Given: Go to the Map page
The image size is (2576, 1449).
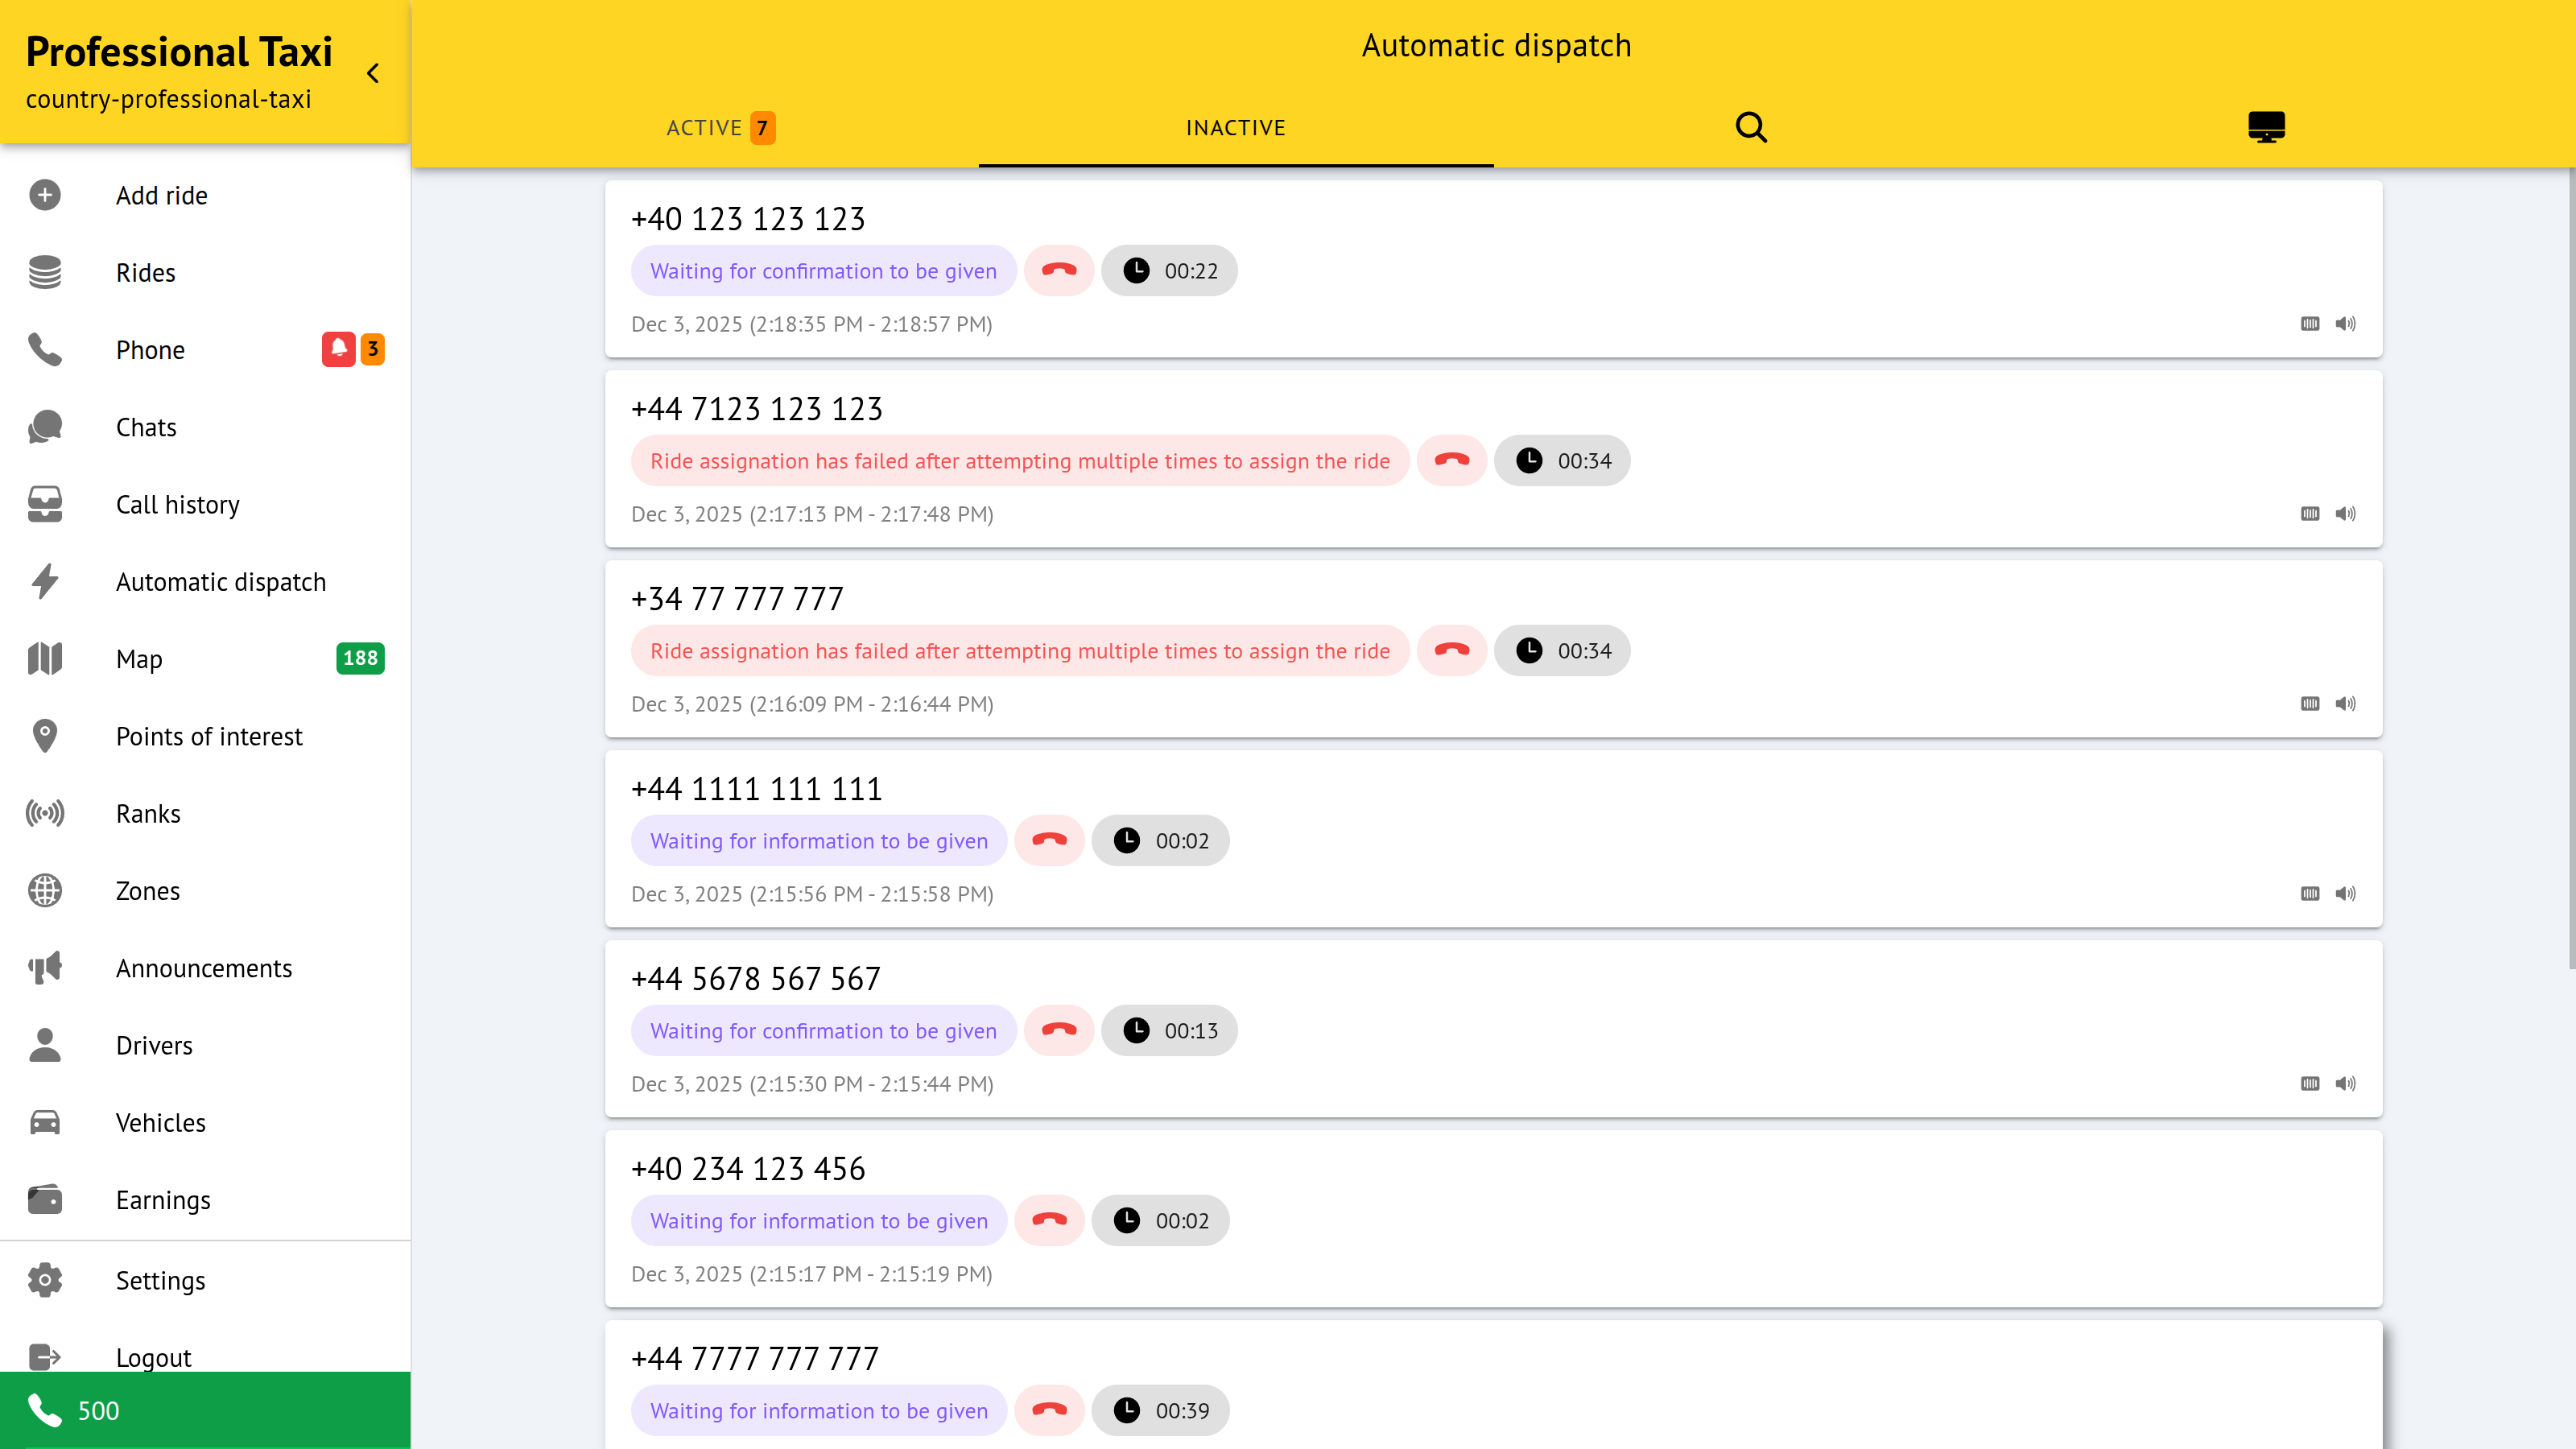Looking at the screenshot, I should [x=139, y=659].
